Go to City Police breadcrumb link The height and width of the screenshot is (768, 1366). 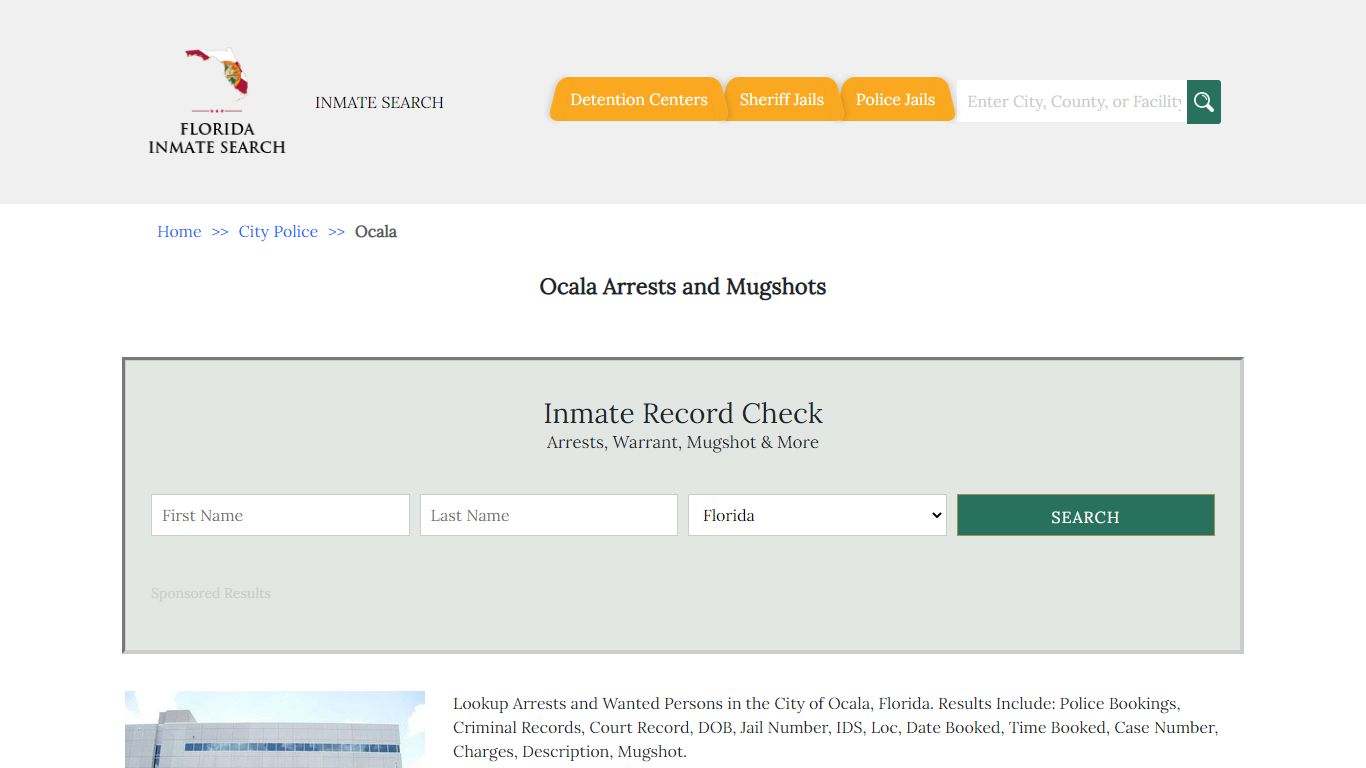coord(278,231)
